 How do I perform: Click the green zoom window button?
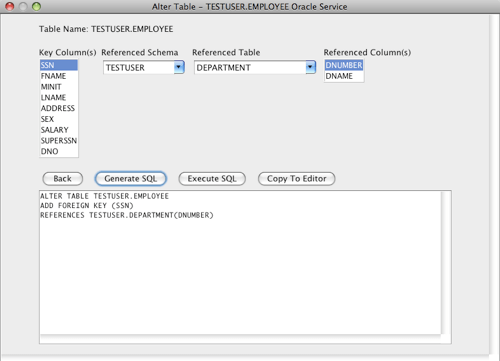pyautogui.click(x=36, y=6)
